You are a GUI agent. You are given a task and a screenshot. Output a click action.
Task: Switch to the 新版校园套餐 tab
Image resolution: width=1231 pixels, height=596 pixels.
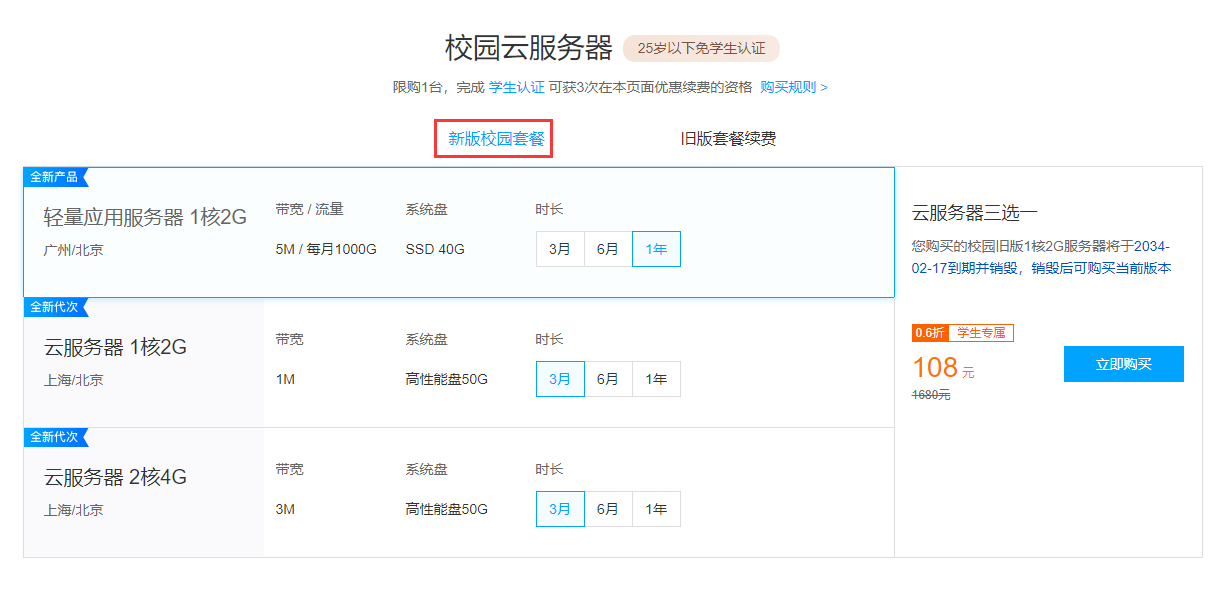[x=493, y=139]
